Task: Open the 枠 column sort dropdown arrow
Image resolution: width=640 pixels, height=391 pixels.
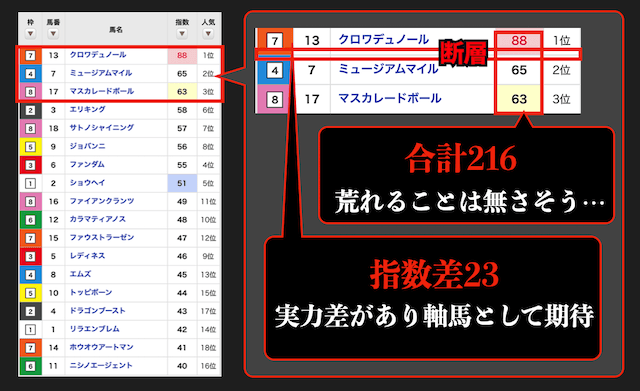Action: 30,33
